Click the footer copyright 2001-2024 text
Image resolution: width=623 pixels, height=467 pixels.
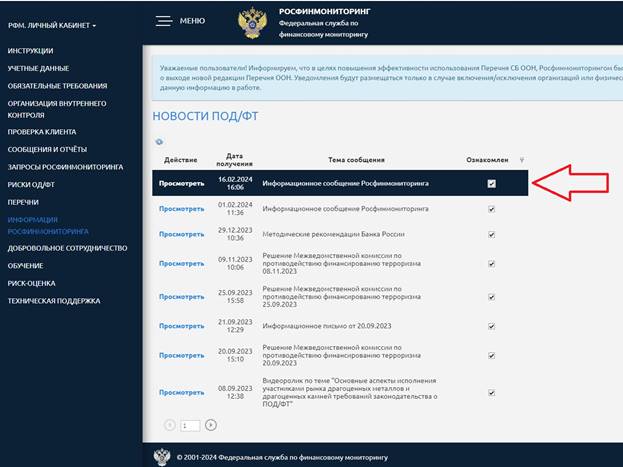[x=282, y=457]
